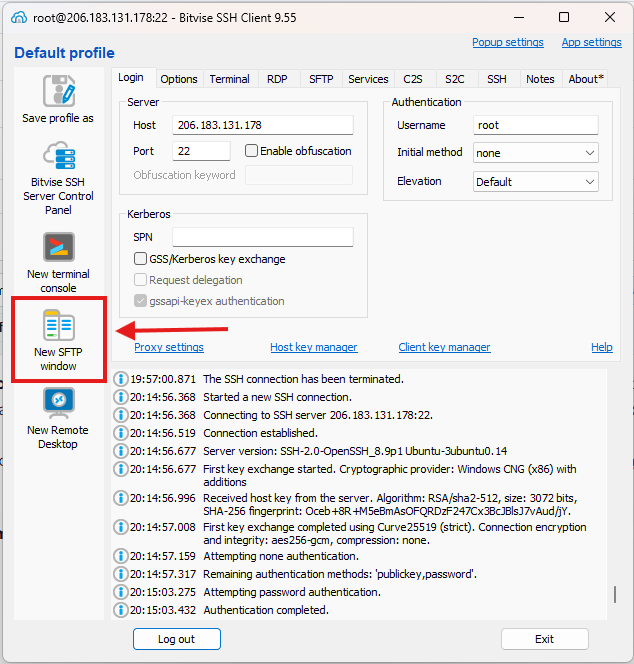Click the 'Default profile' heading text
This screenshot has height=664, width=634.
(64, 53)
